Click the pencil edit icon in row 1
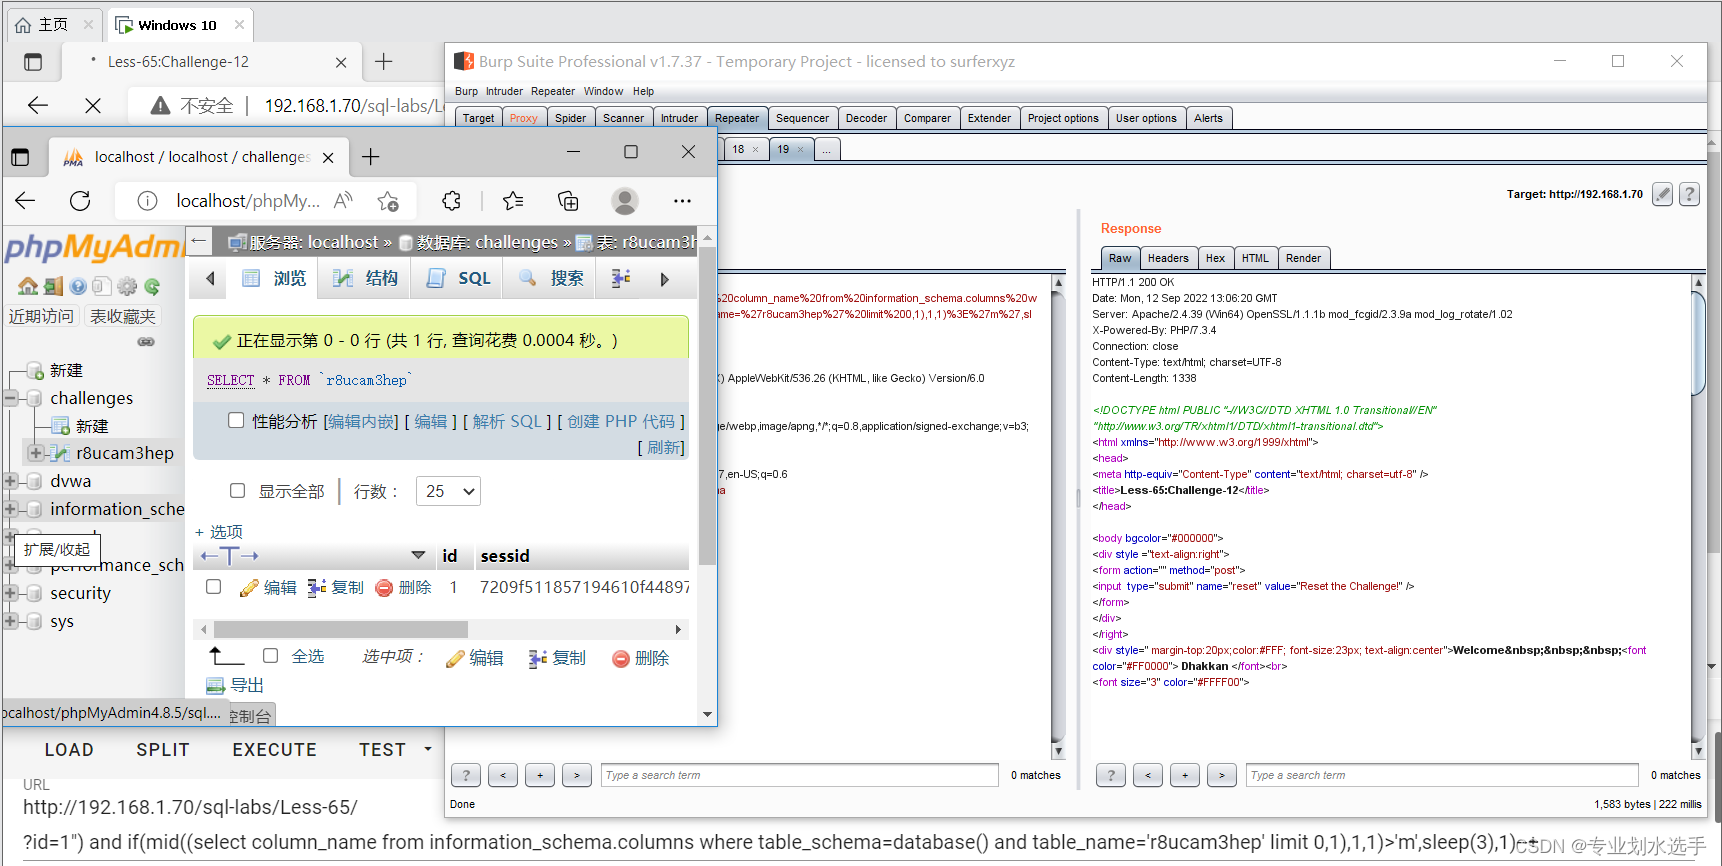1722x866 pixels. (x=249, y=588)
